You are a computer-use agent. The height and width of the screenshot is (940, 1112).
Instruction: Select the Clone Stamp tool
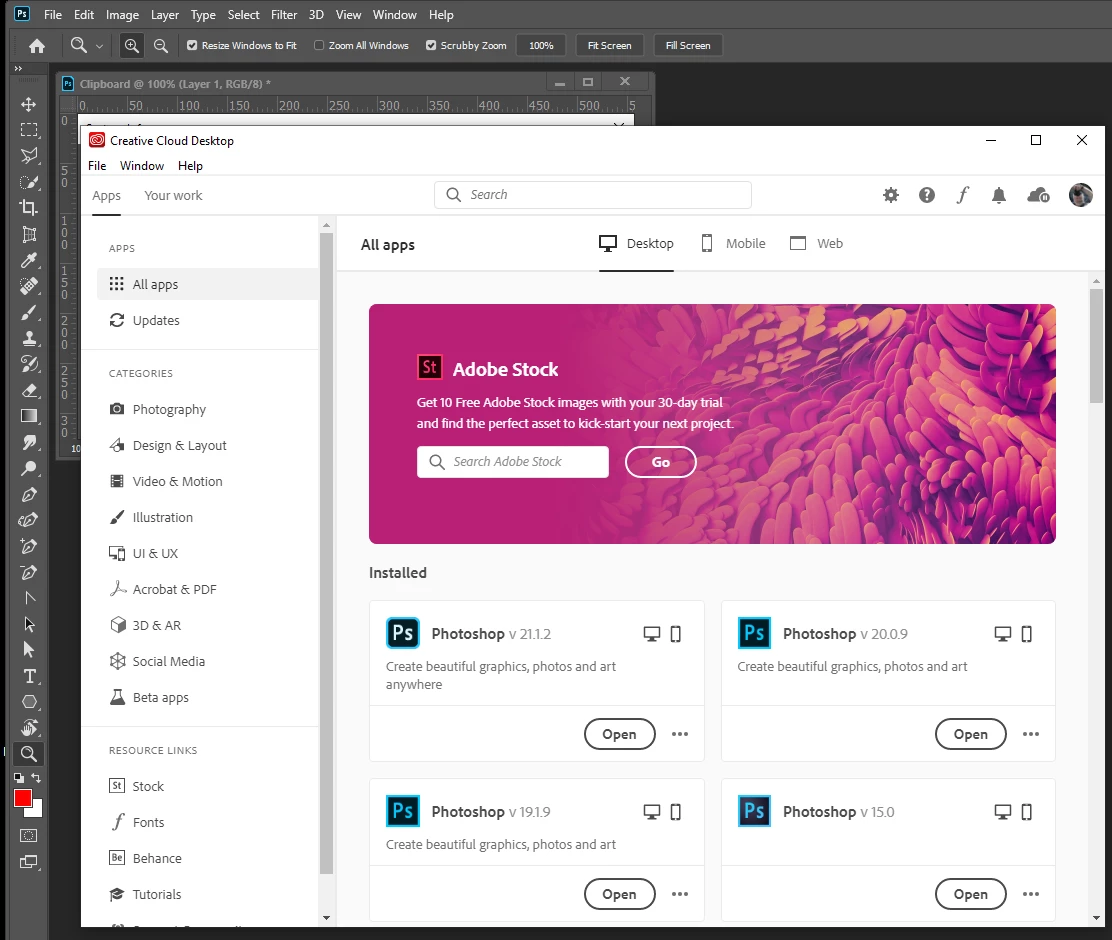(28, 338)
